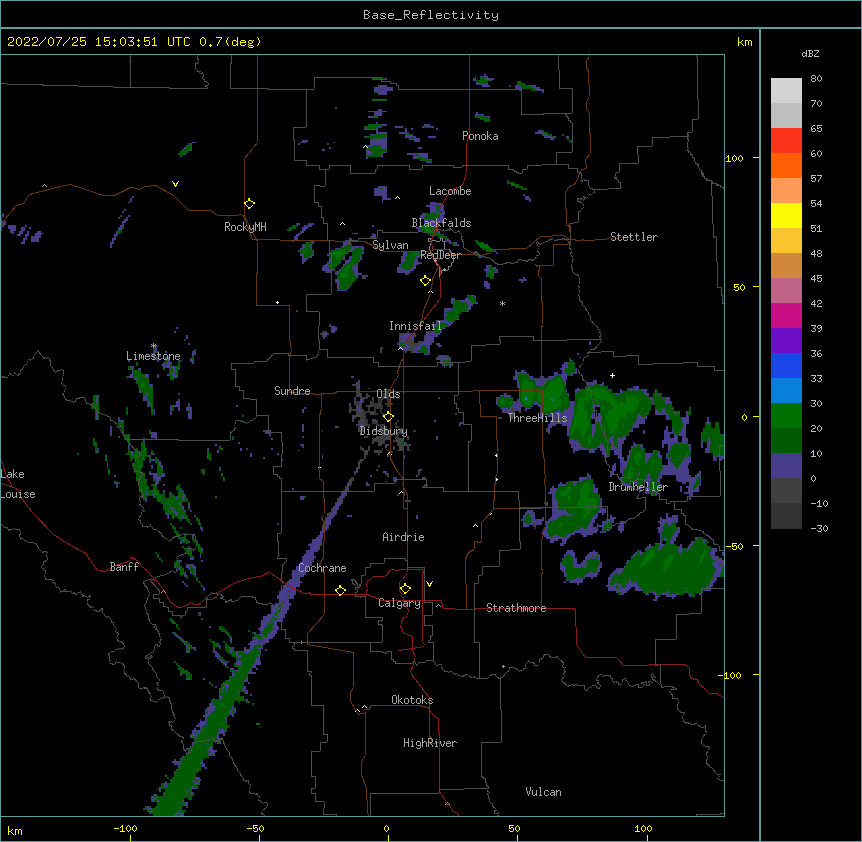862x842 pixels.
Task: Select the yellow diamond marker above Calgary label
Action: 405,589
